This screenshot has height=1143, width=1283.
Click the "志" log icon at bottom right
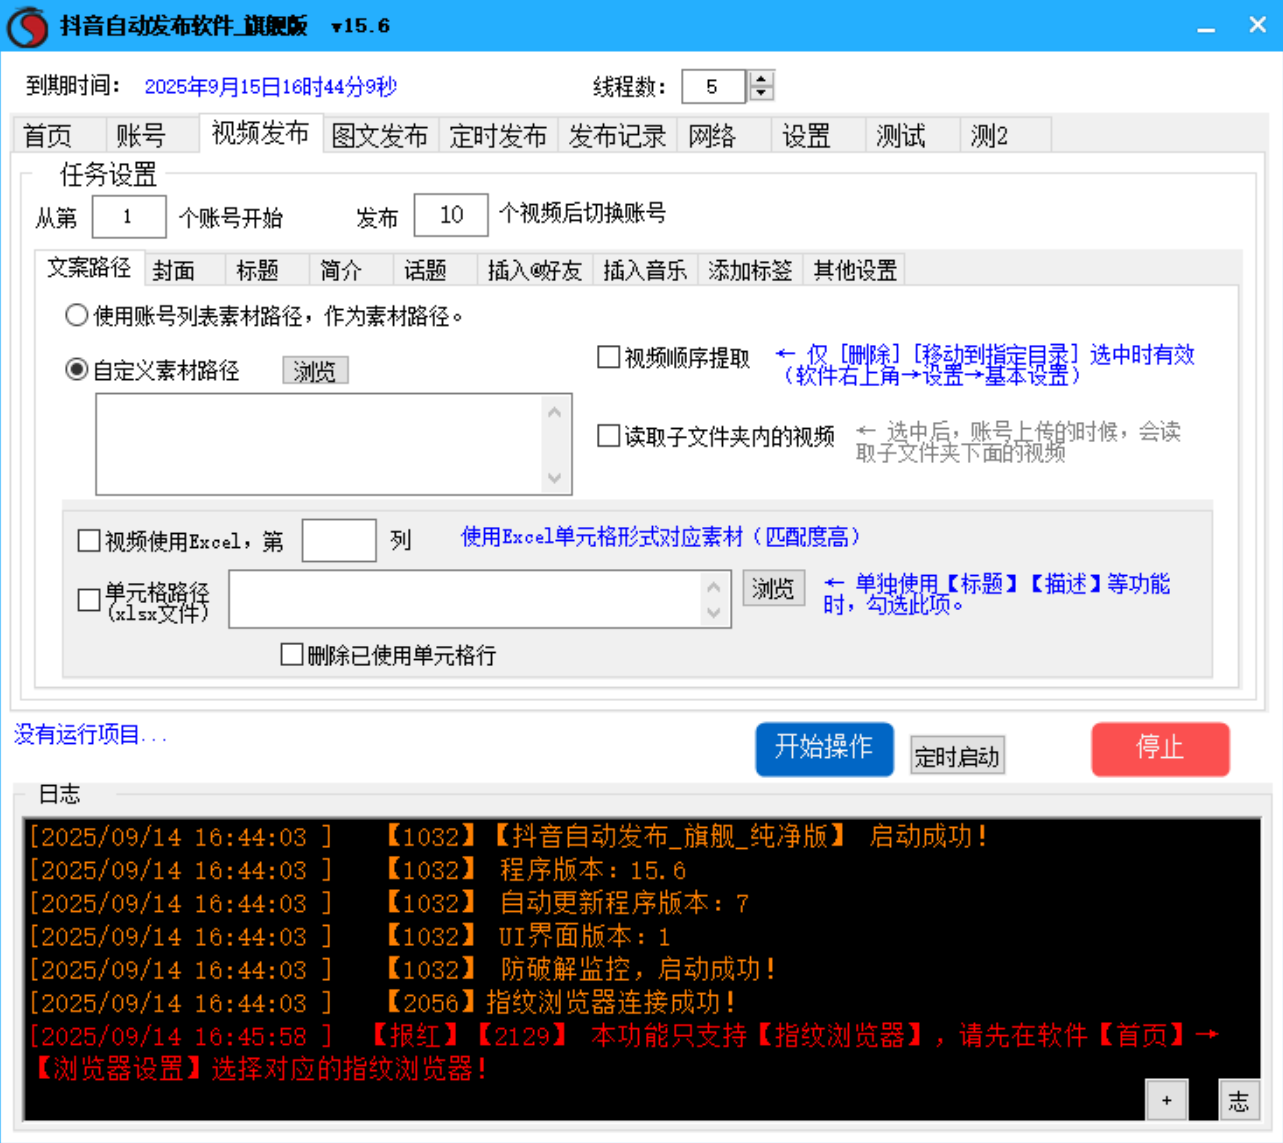coord(1239,1100)
